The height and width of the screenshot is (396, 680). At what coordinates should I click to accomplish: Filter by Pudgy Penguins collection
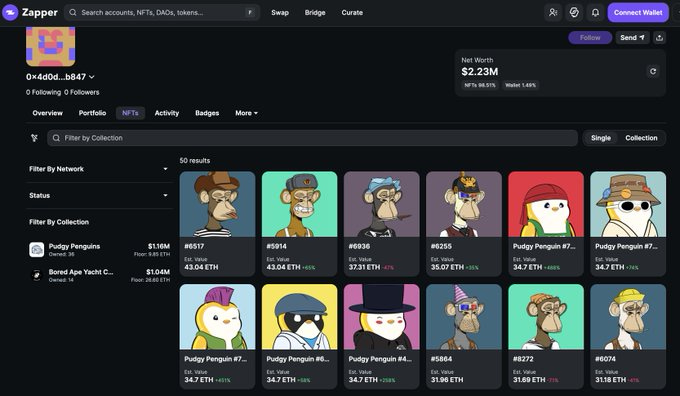pyautogui.click(x=99, y=250)
